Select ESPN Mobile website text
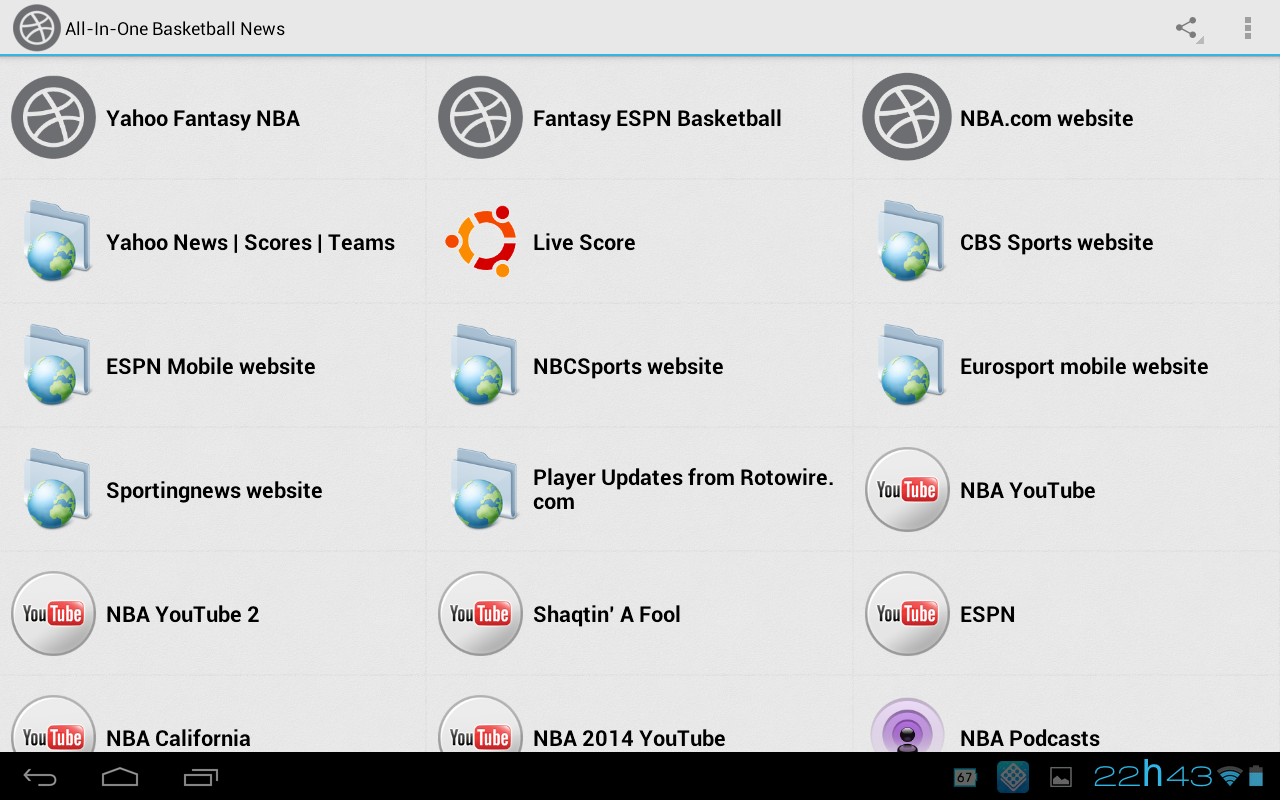Screen dimensions: 1280x800 (211, 366)
